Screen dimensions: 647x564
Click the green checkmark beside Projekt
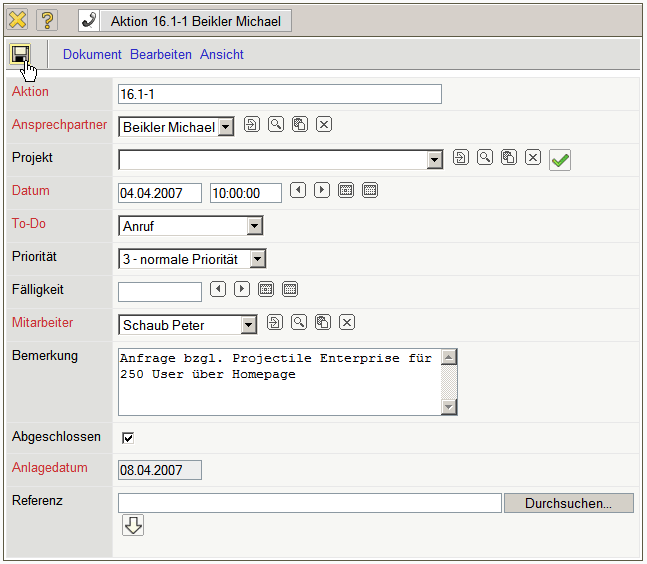click(560, 160)
